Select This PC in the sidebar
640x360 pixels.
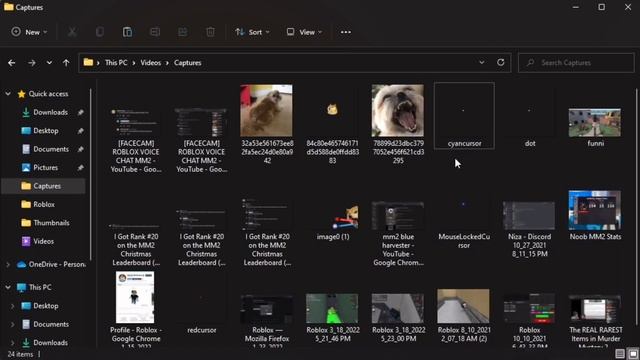[40, 287]
